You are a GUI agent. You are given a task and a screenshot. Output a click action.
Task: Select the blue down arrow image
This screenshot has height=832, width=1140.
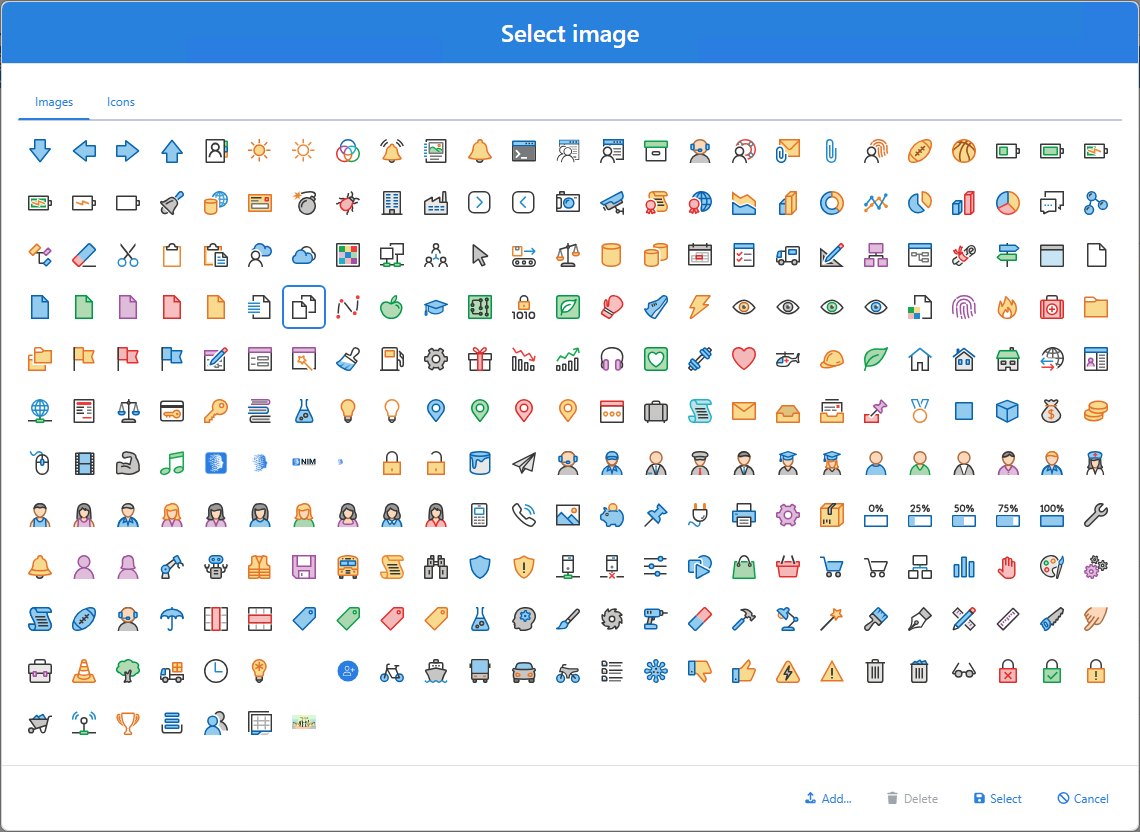click(x=40, y=151)
